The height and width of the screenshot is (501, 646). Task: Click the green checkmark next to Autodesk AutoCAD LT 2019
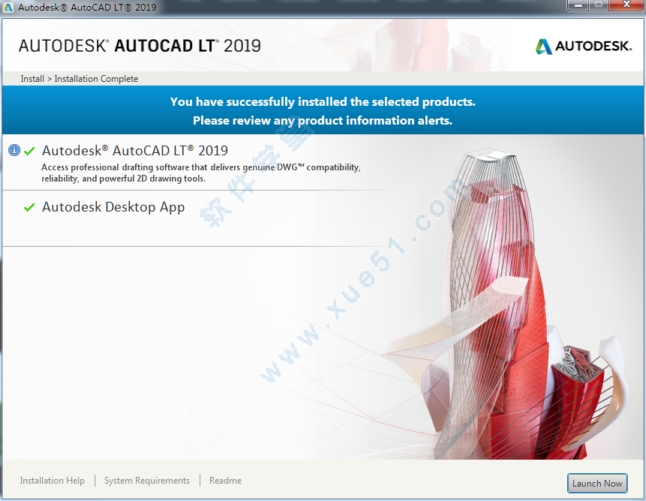tap(29, 151)
